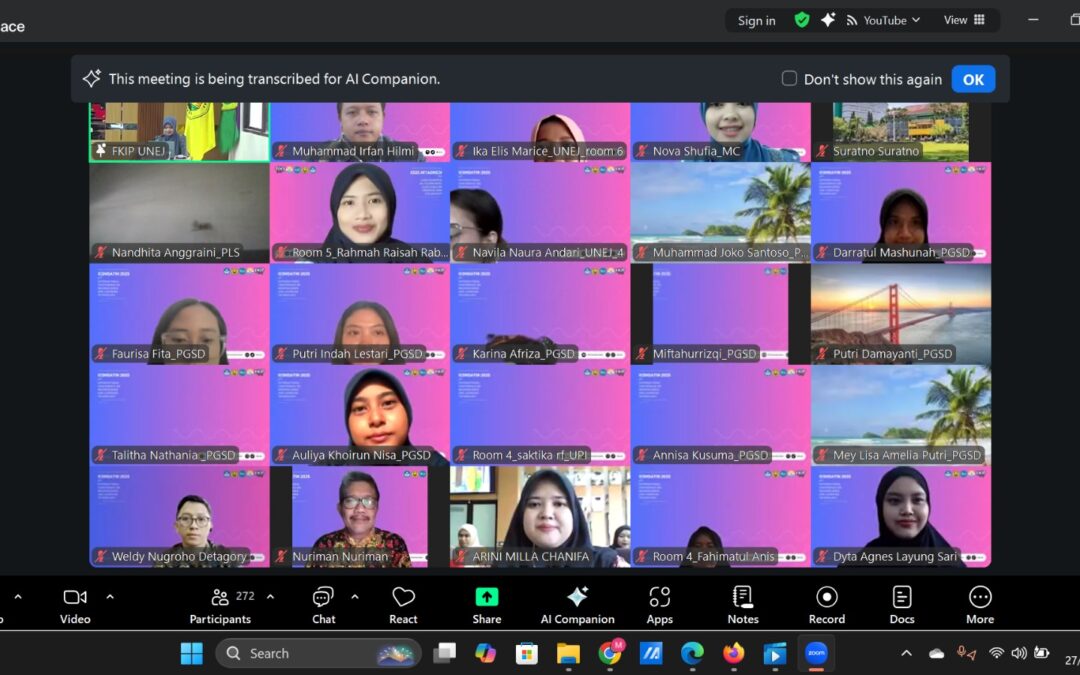Open AI Companion from the toolbar
This screenshot has height=675, width=1080.
[x=577, y=605]
